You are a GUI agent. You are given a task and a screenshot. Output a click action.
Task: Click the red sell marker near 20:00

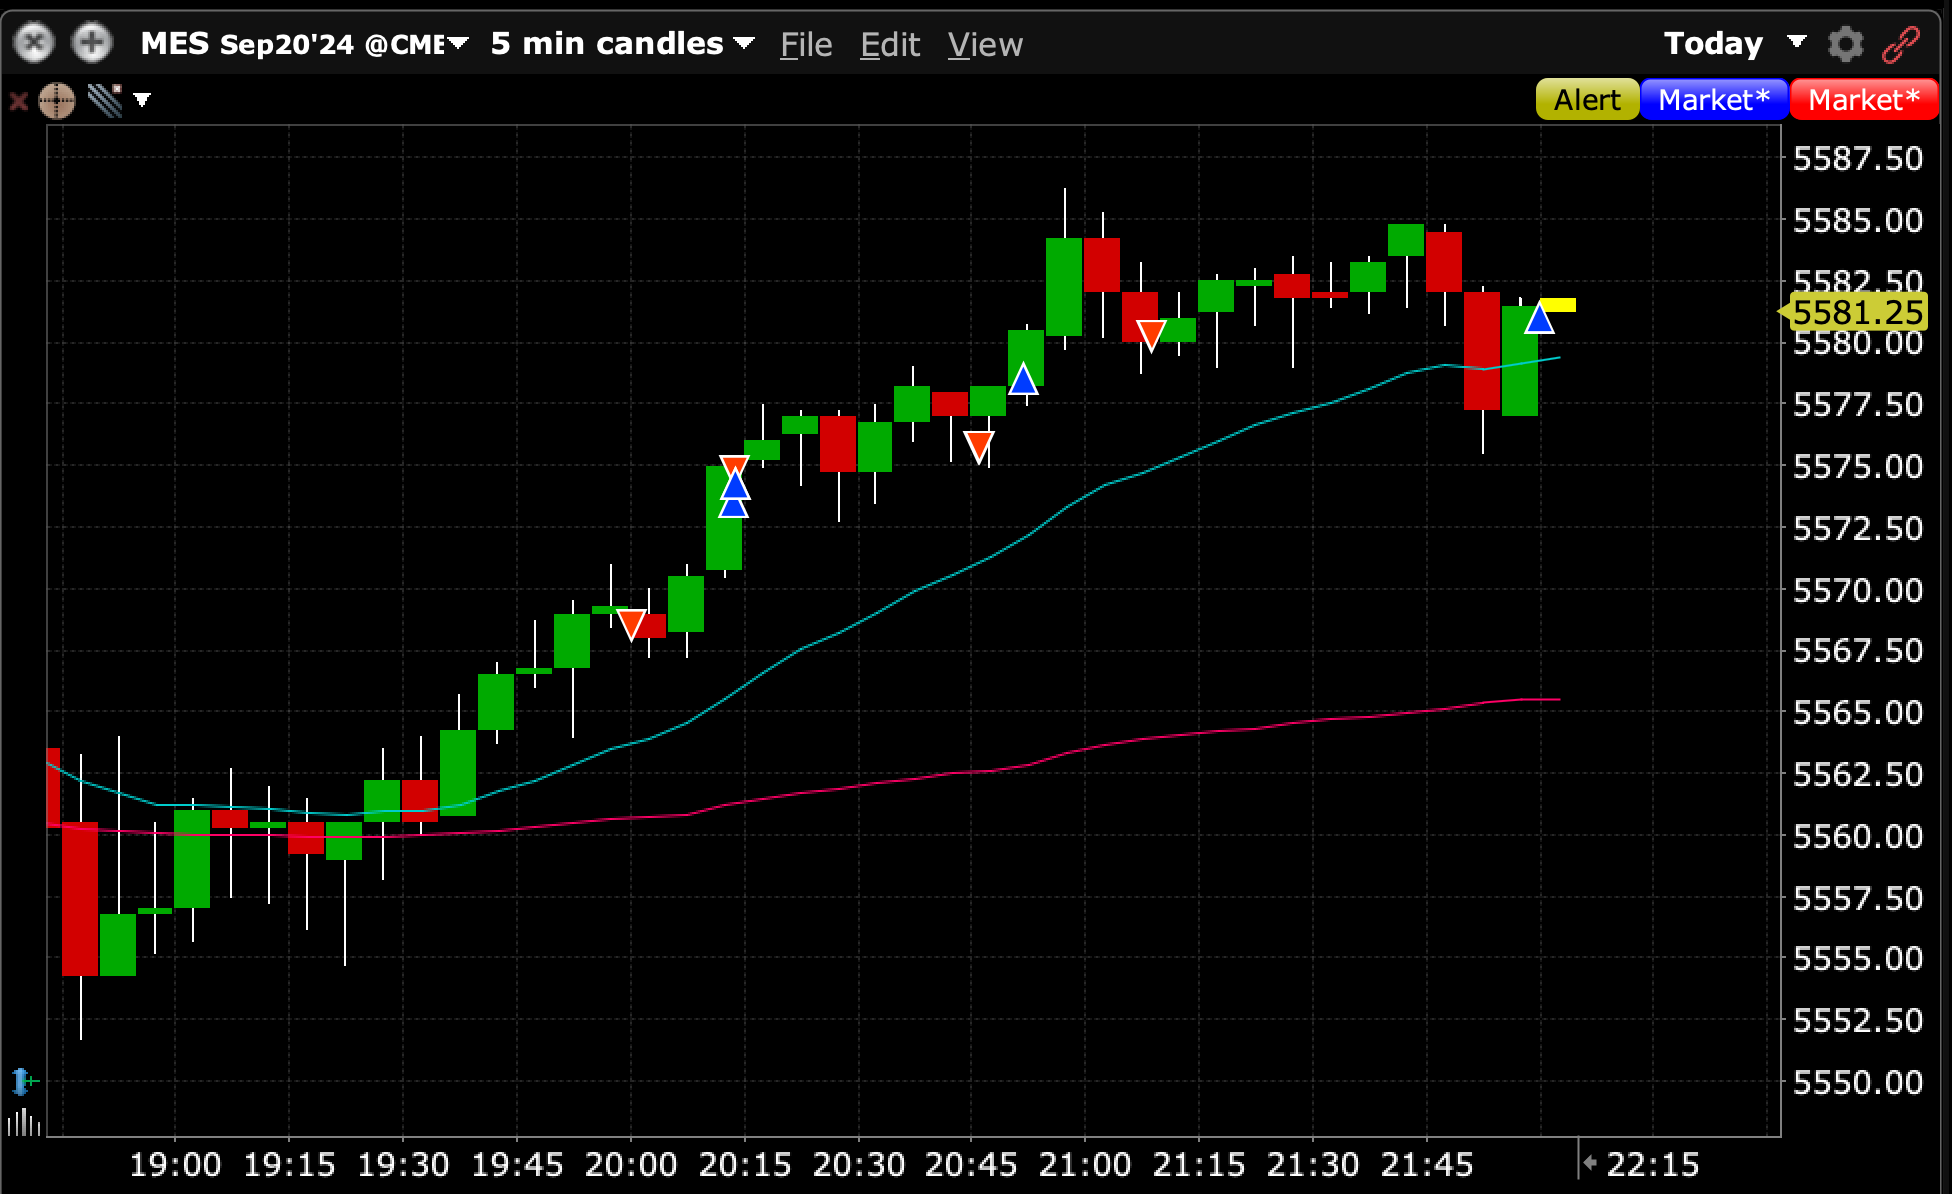(631, 625)
